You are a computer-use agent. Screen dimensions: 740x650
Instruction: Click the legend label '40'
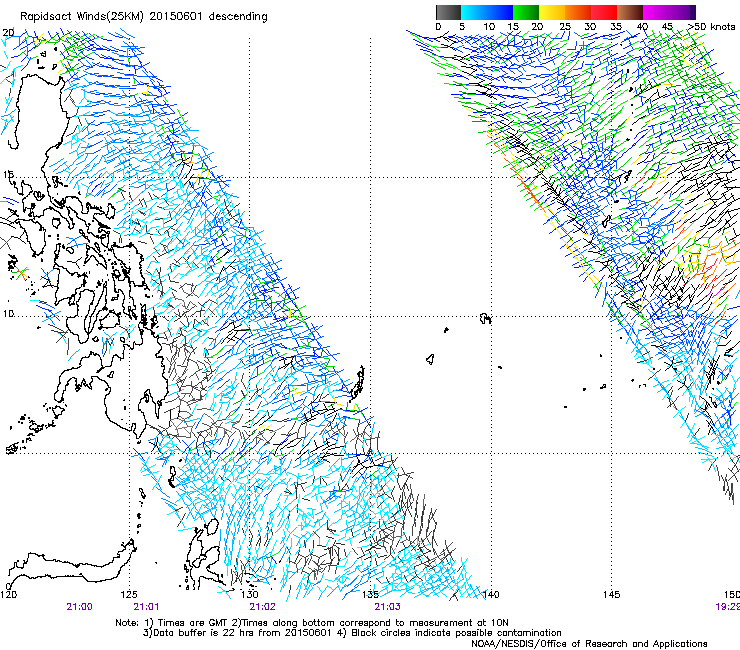tap(642, 26)
